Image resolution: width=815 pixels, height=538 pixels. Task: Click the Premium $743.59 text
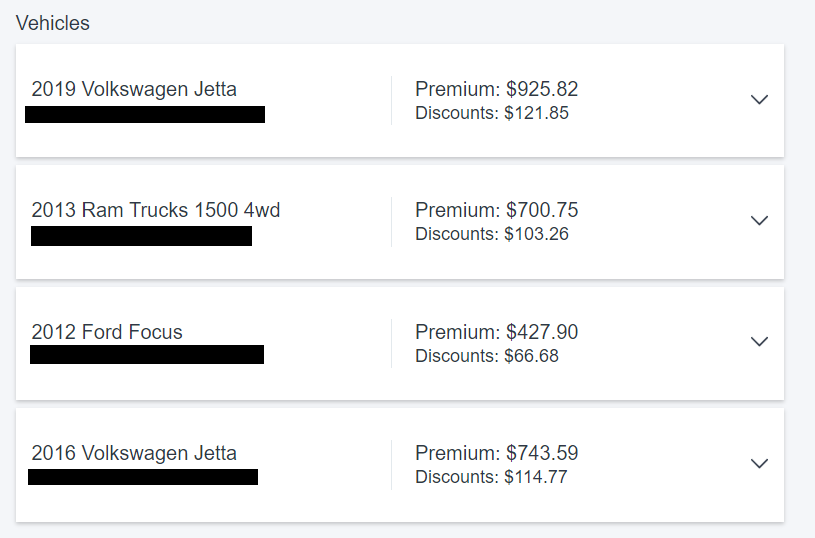[x=496, y=453]
